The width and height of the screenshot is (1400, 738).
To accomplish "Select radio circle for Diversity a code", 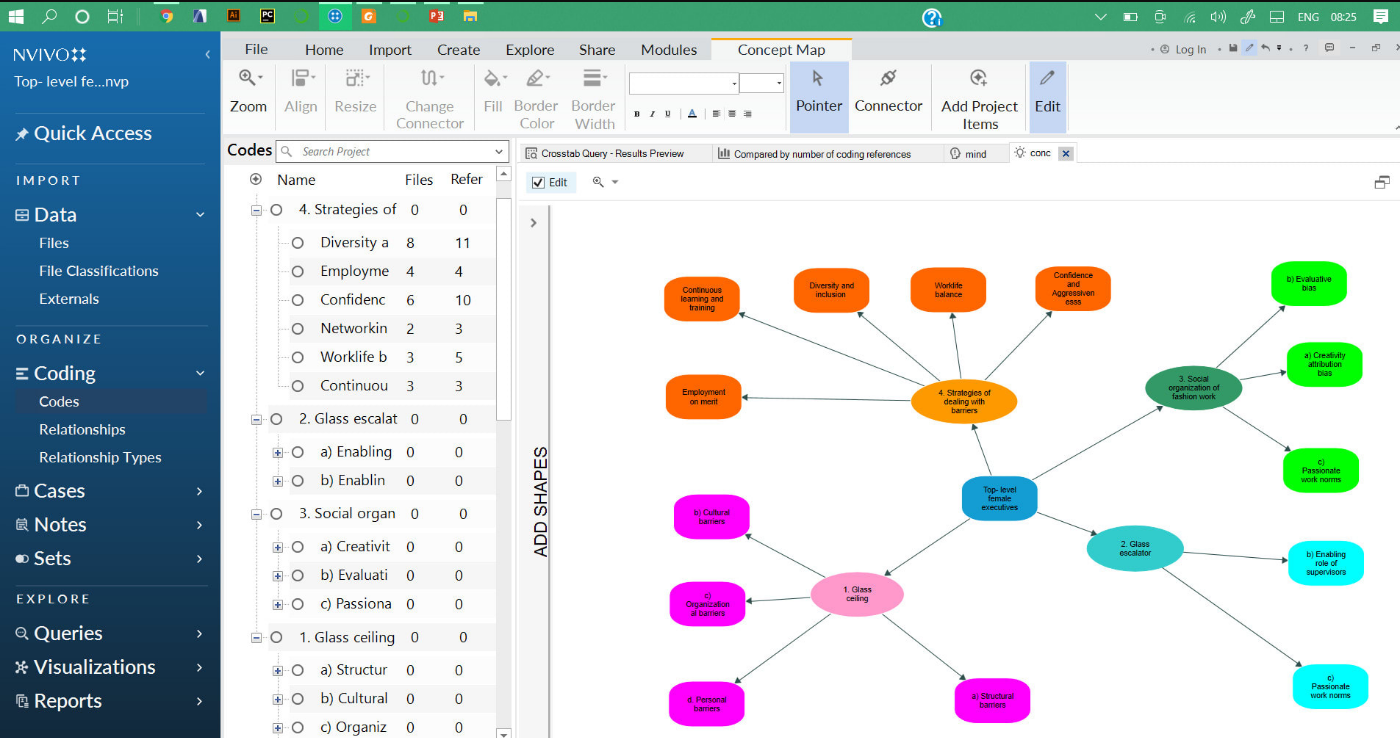I will (297, 243).
